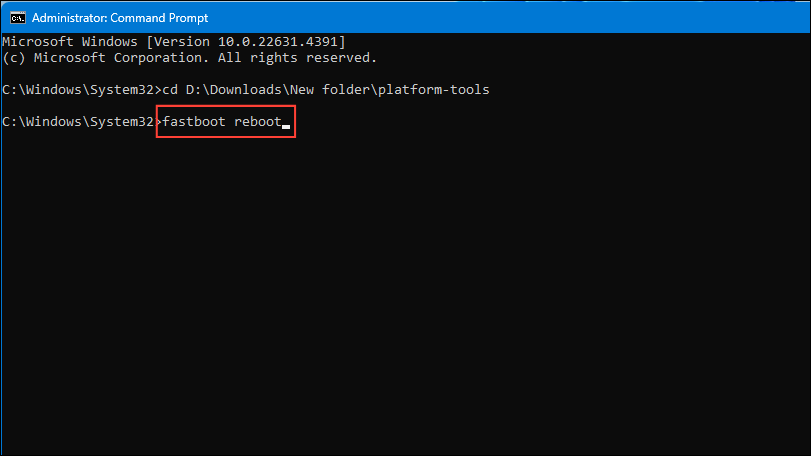The image size is (811, 456).
Task: Click the word New in the path
Action: (x=302, y=90)
